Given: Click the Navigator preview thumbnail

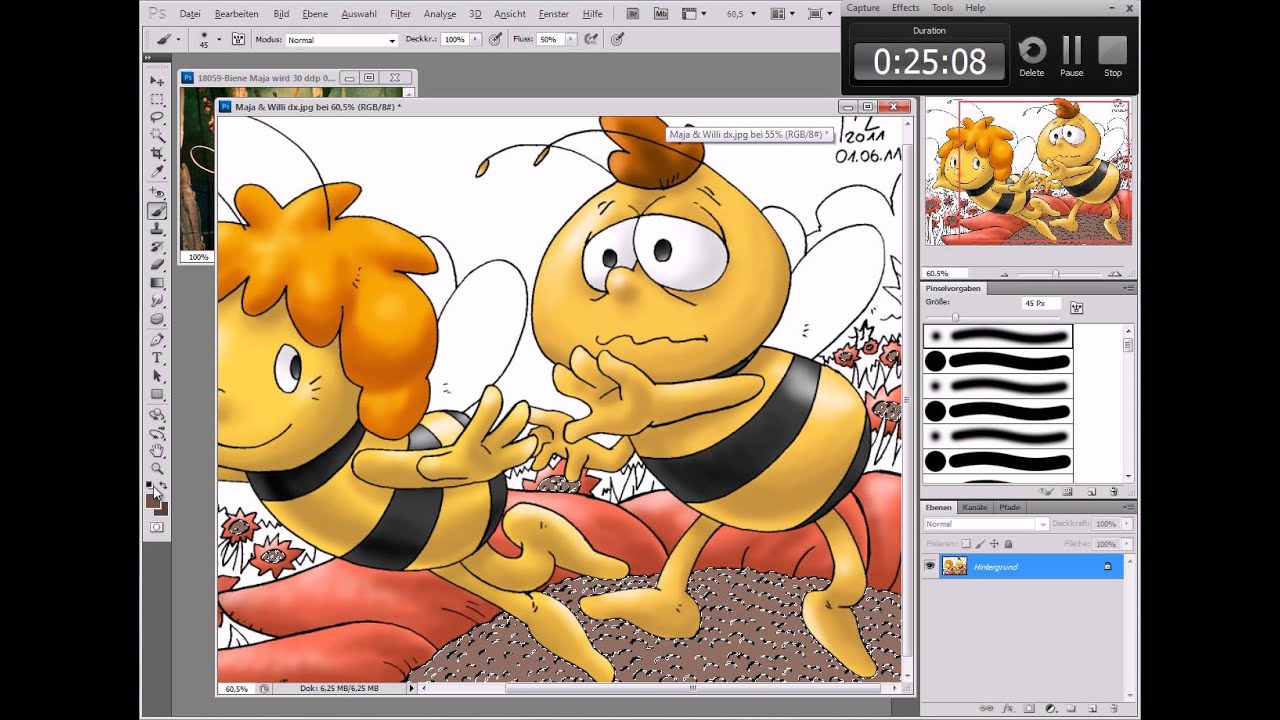Looking at the screenshot, I should pyautogui.click(x=1028, y=172).
